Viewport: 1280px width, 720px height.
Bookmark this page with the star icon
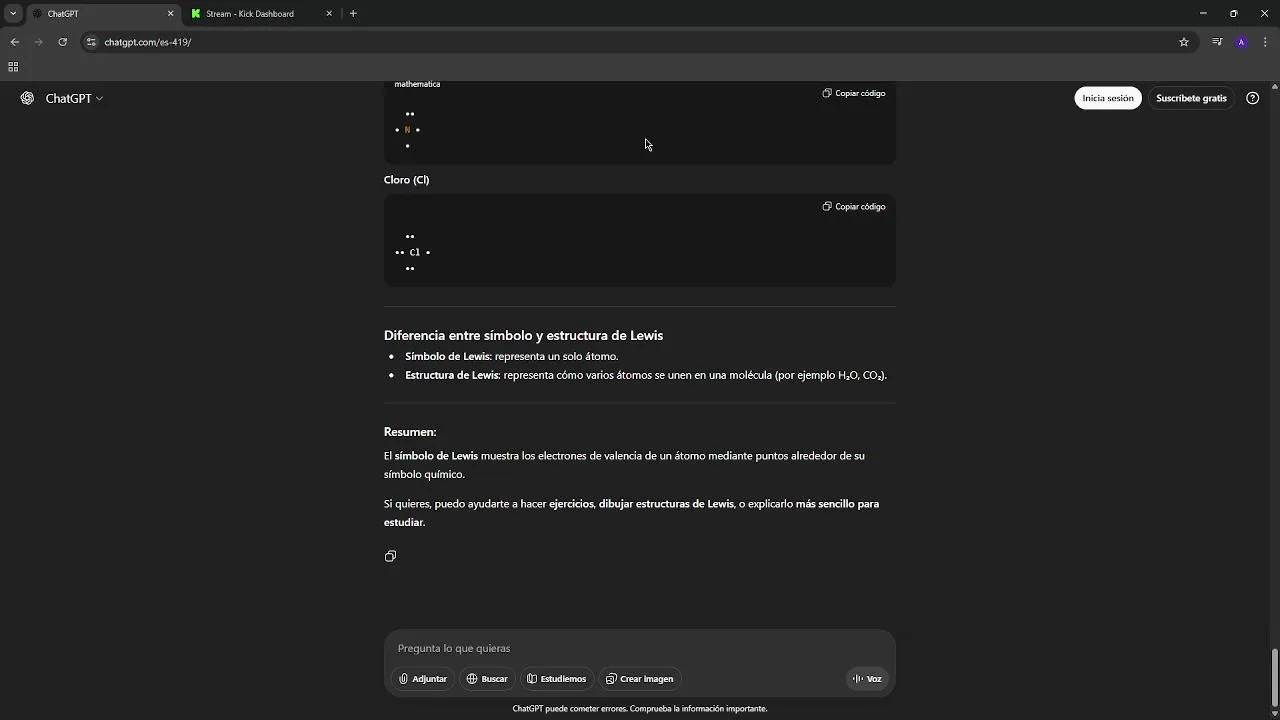tap(1184, 42)
